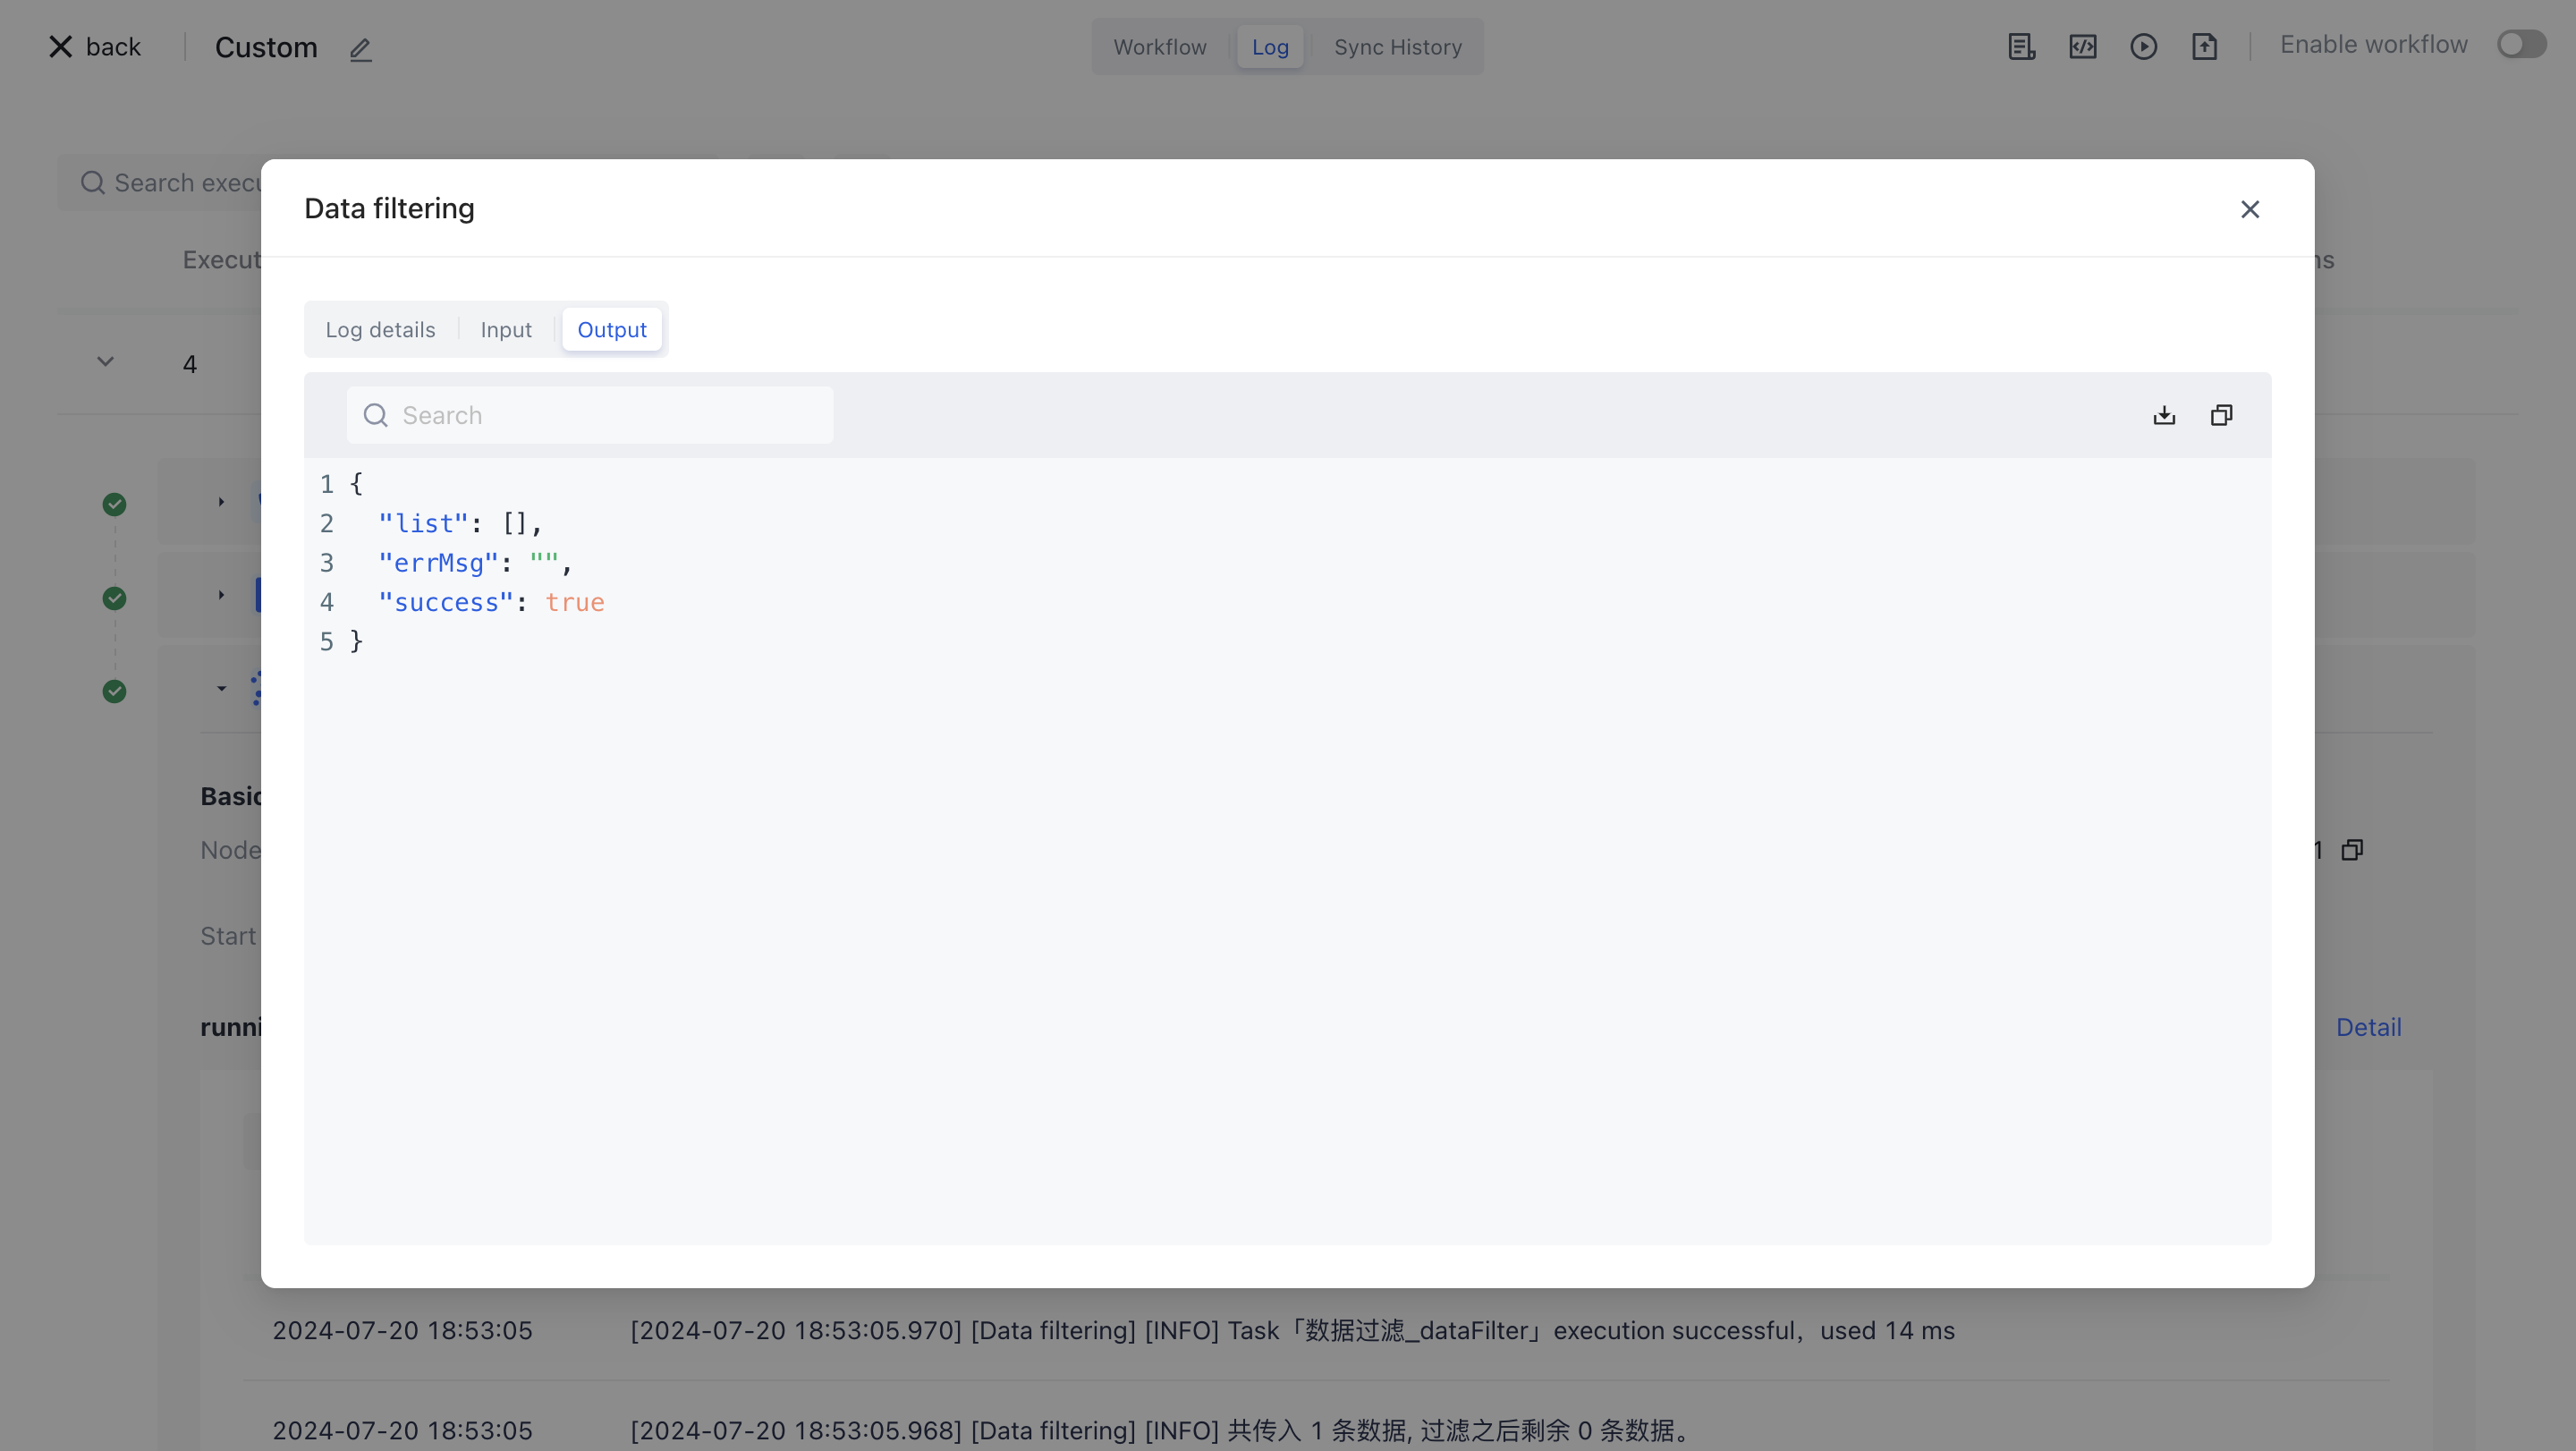
Task: Expand the first node log entry
Action: (x=221, y=502)
